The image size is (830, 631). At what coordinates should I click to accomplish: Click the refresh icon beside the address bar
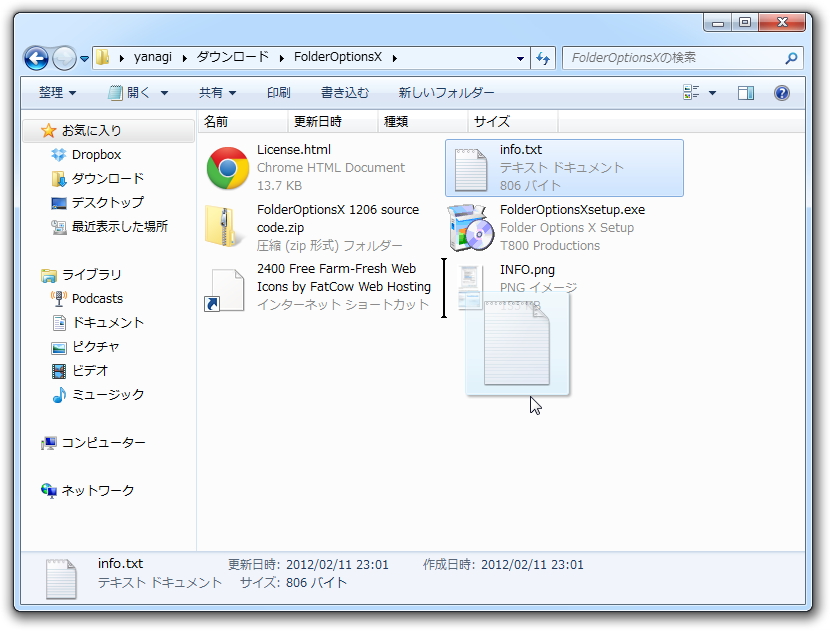542,58
